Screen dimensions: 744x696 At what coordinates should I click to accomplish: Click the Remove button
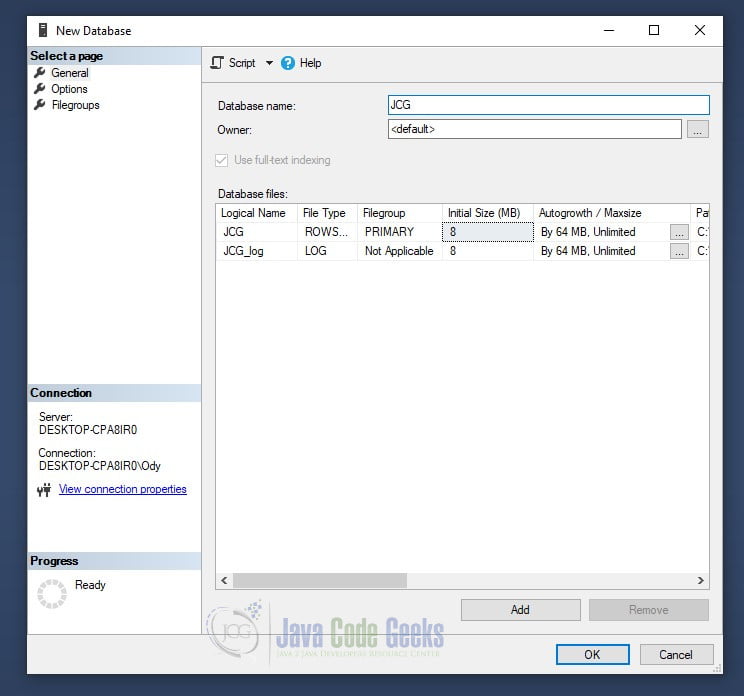(x=649, y=610)
